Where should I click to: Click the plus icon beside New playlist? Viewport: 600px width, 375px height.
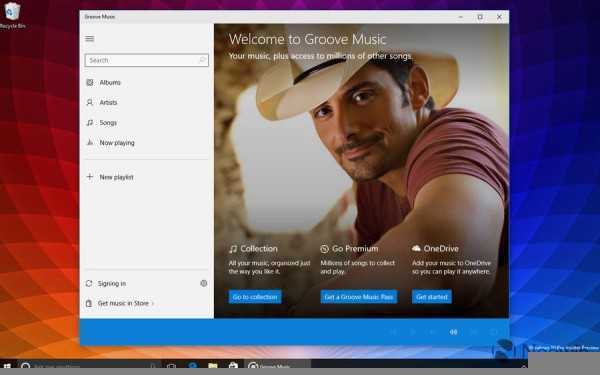90,177
